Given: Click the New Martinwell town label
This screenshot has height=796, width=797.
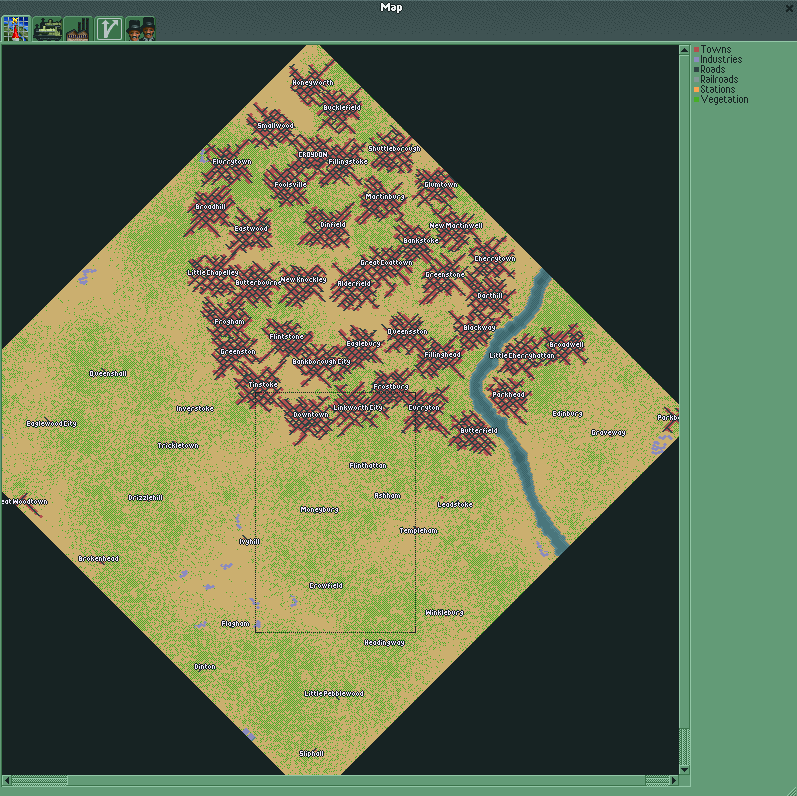Looking at the screenshot, I should [456, 226].
